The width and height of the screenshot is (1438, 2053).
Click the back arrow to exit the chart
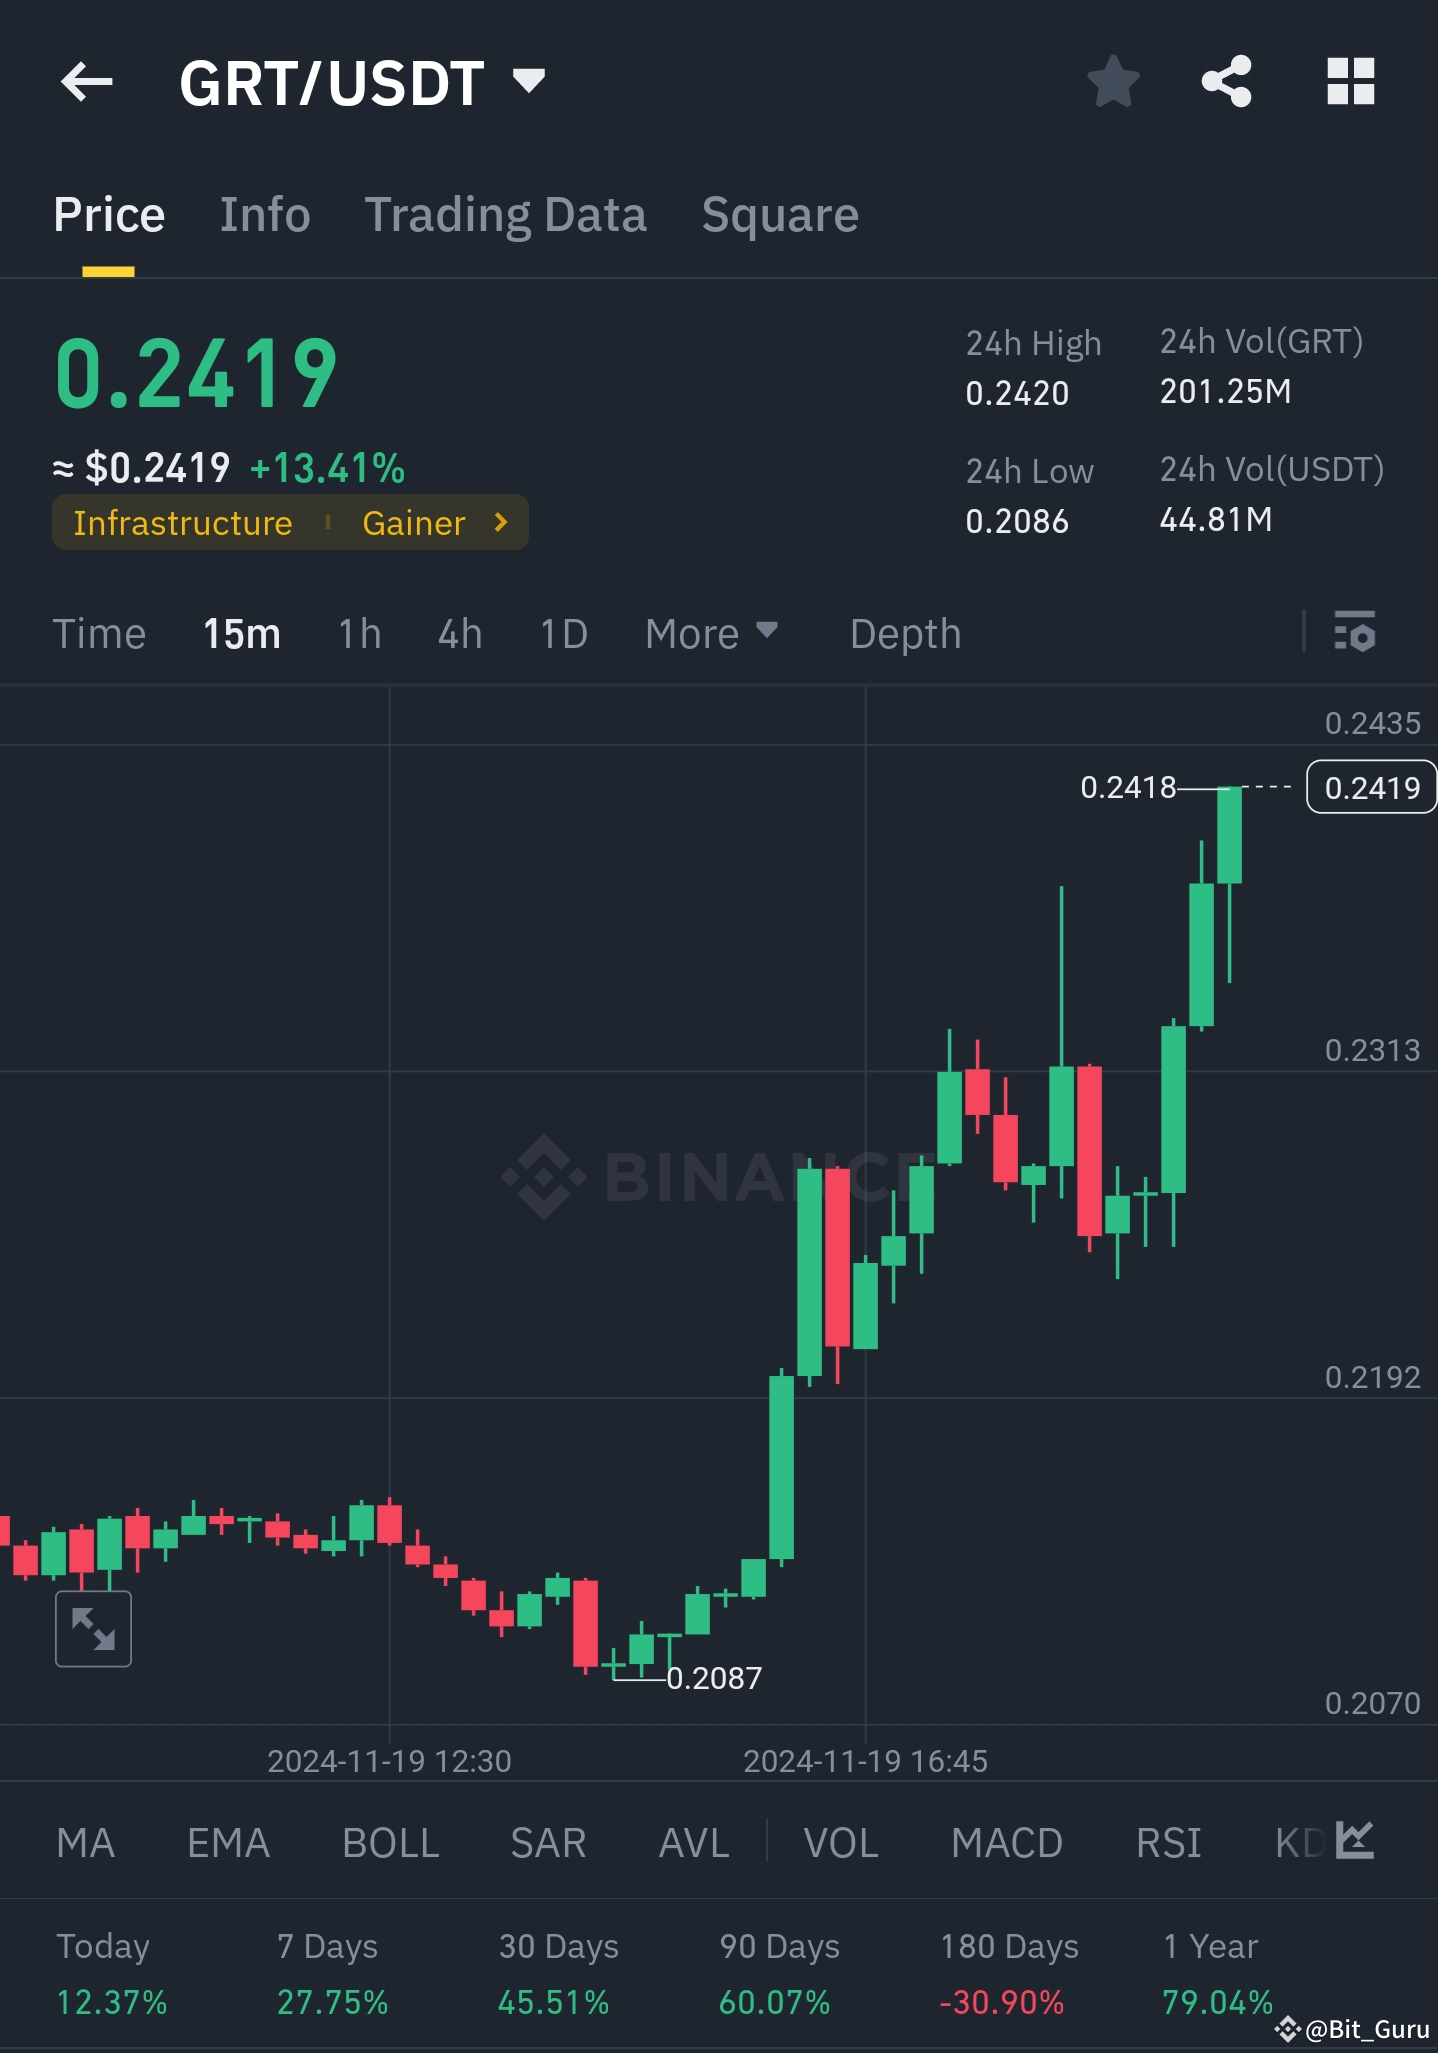click(x=87, y=82)
